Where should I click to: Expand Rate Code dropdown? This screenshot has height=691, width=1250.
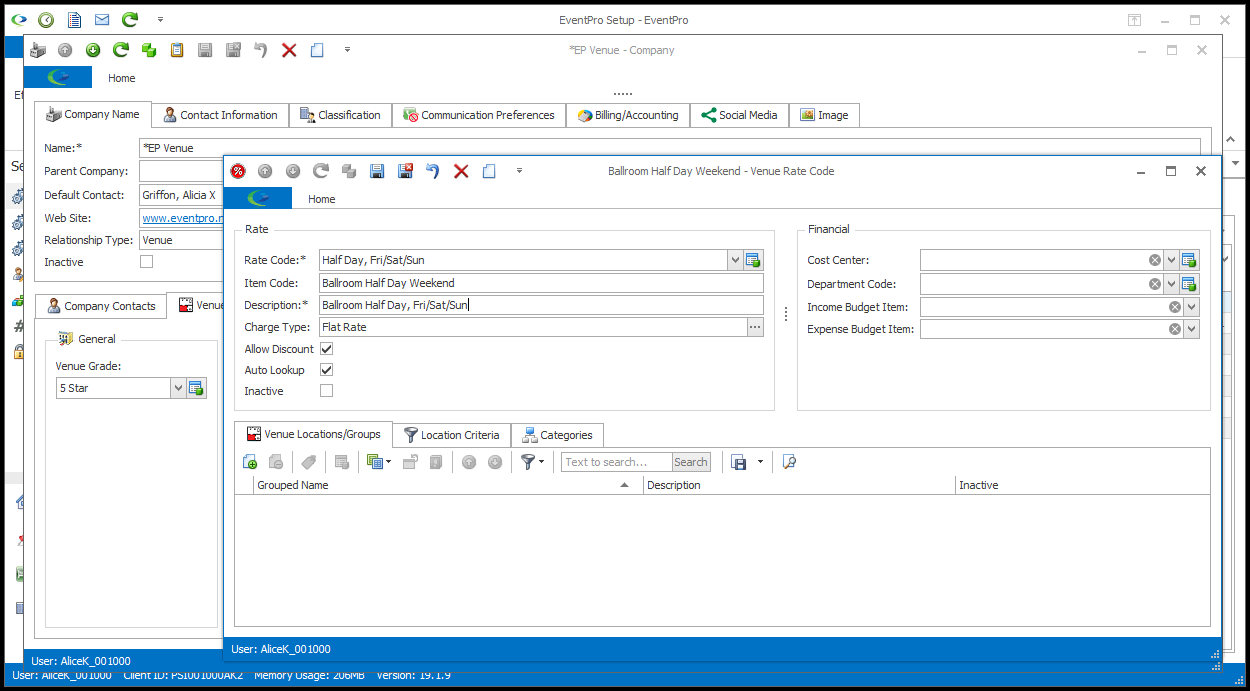click(x=735, y=260)
